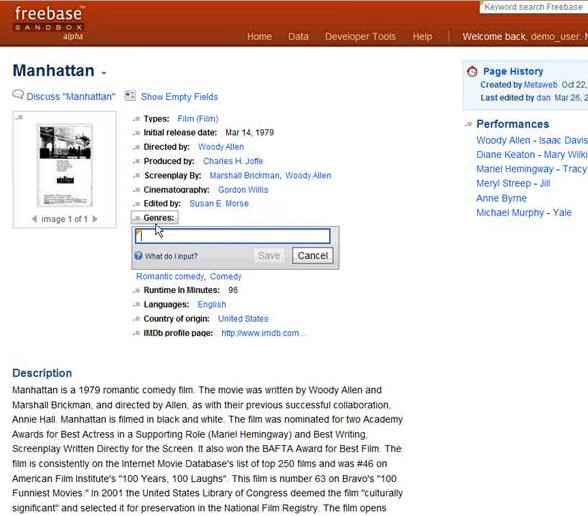Open the Susan E. Morse editor link
Viewport: 588px width, 516px height.
pos(219,204)
